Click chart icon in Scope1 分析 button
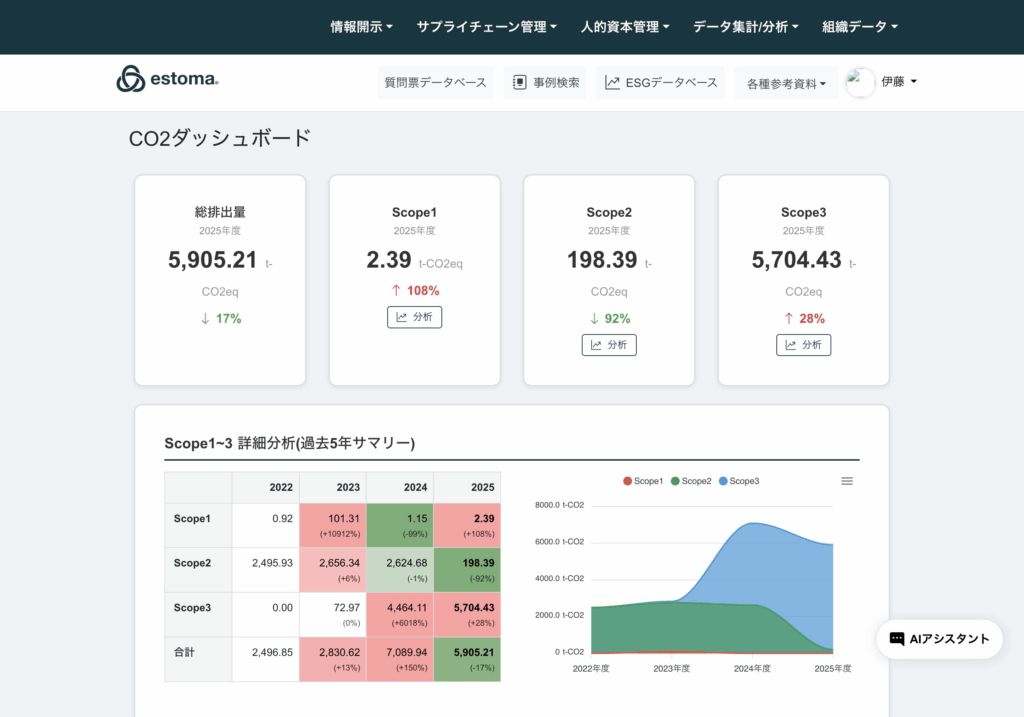Screen dimensions: 1024x717 coord(402,317)
